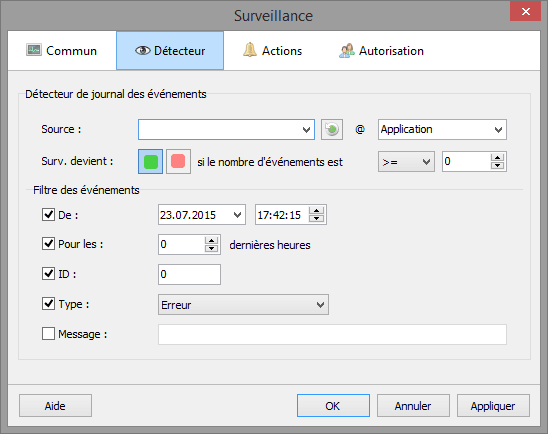Expand the Source combo box
This screenshot has width=548, height=434.
(226, 130)
